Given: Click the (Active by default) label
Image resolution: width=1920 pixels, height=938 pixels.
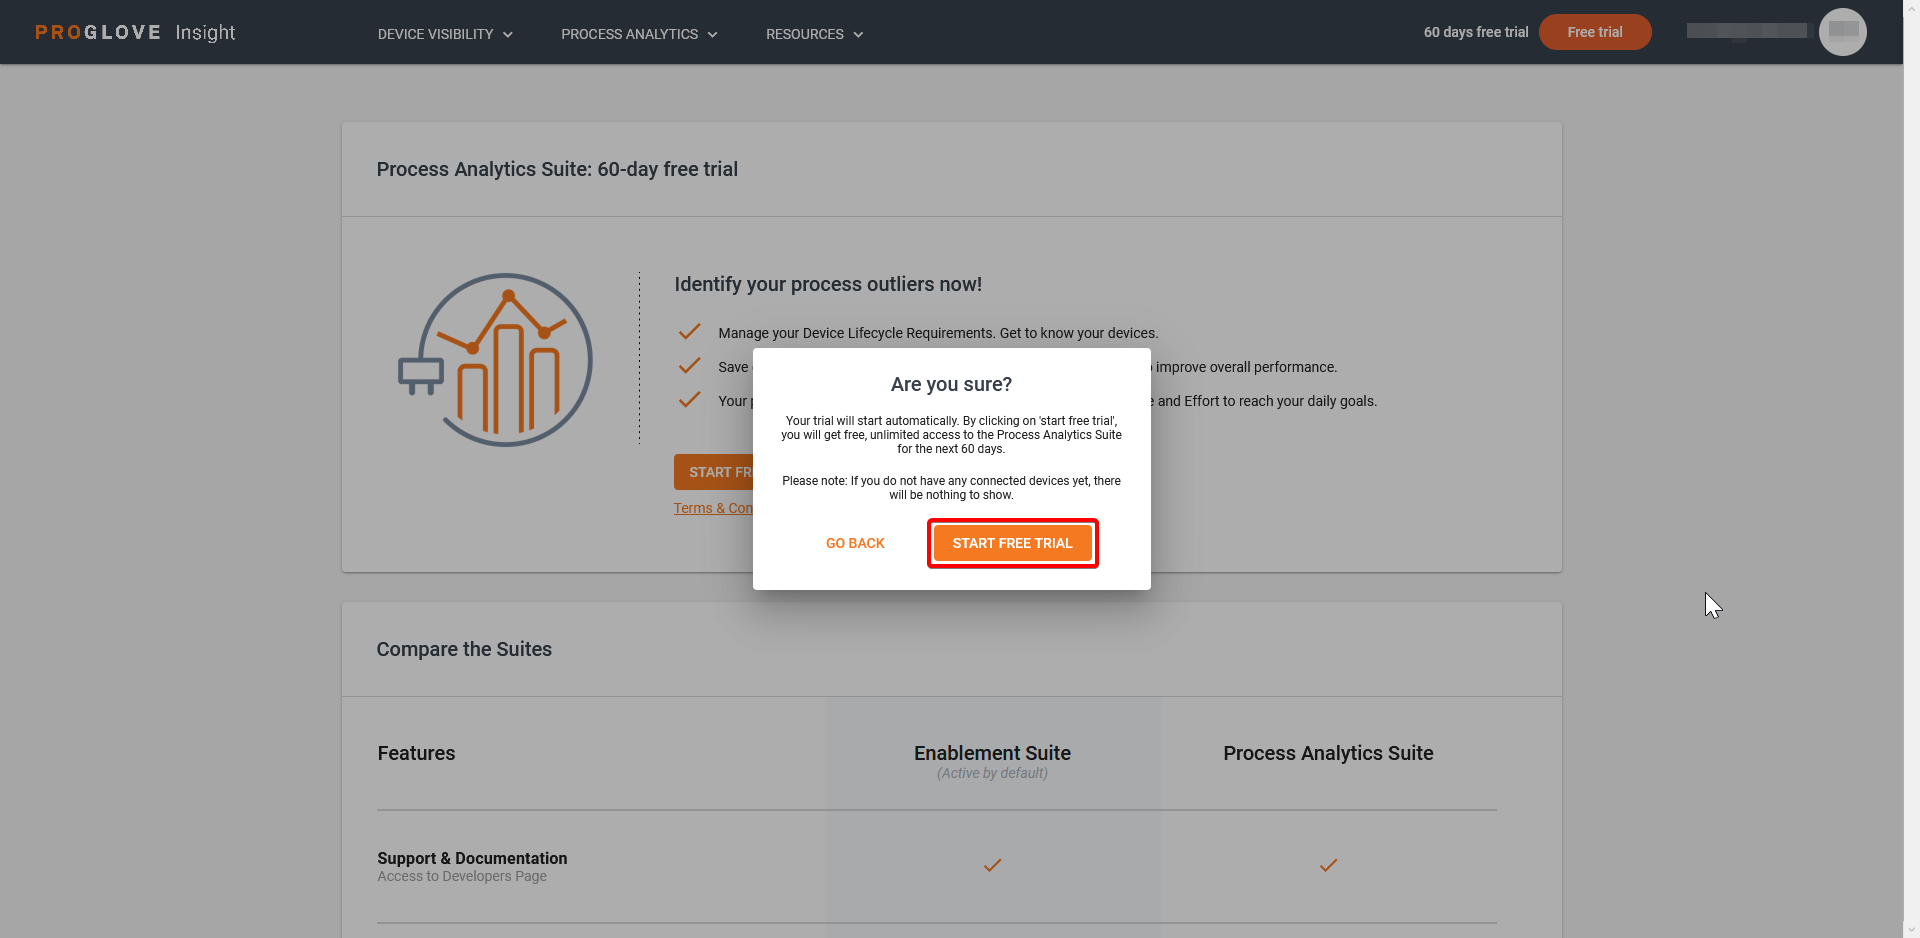Looking at the screenshot, I should coord(992,773).
